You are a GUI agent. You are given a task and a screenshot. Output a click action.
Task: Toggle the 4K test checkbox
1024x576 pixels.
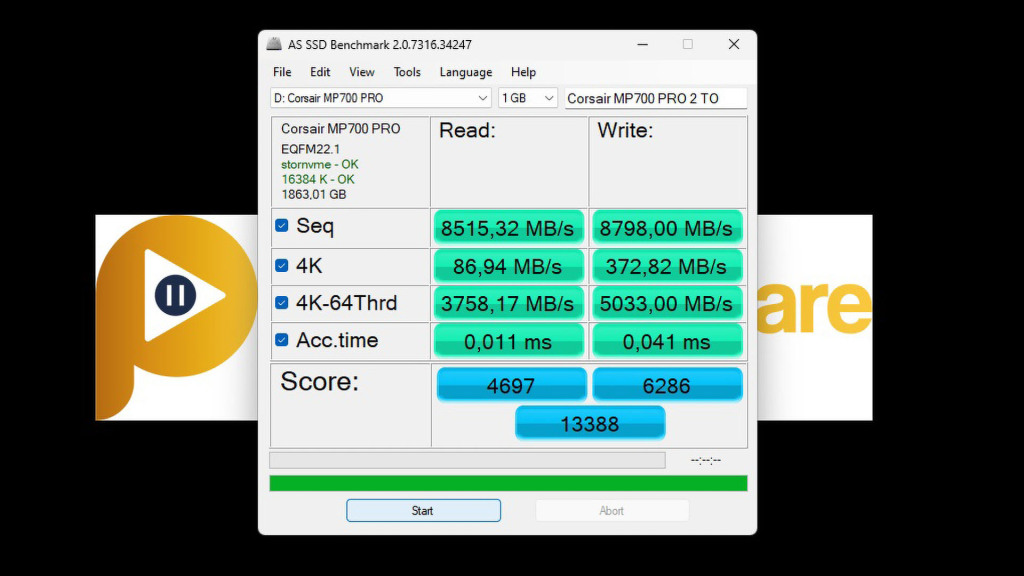pyautogui.click(x=281, y=264)
